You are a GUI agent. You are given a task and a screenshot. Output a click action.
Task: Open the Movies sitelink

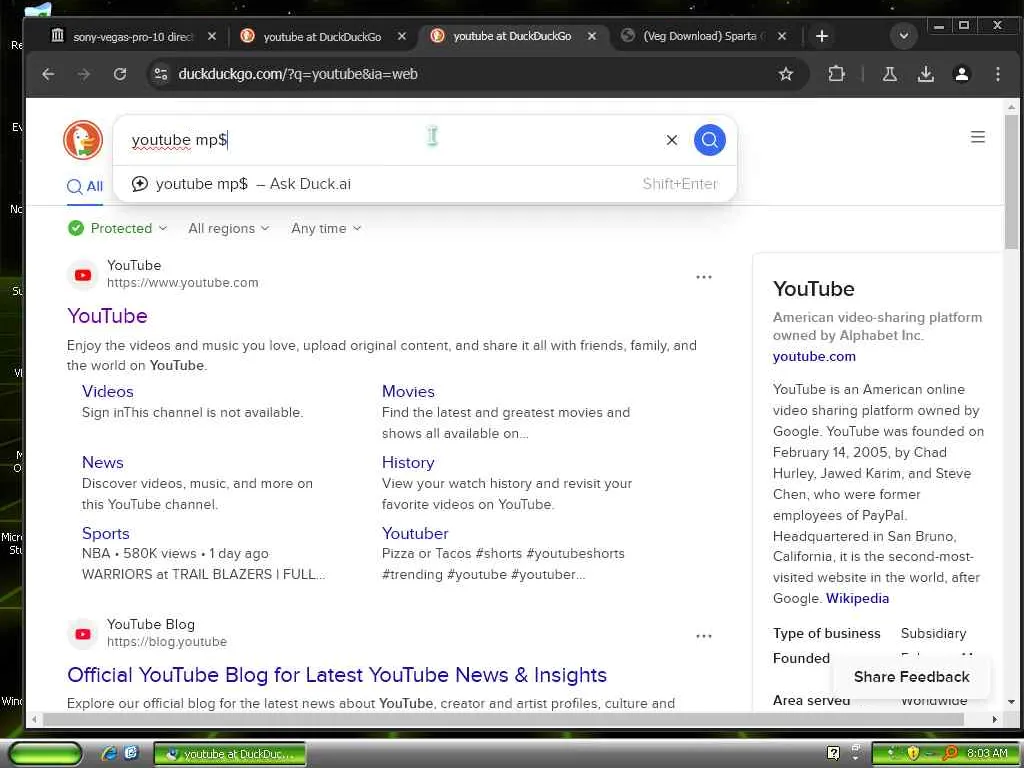coord(408,392)
